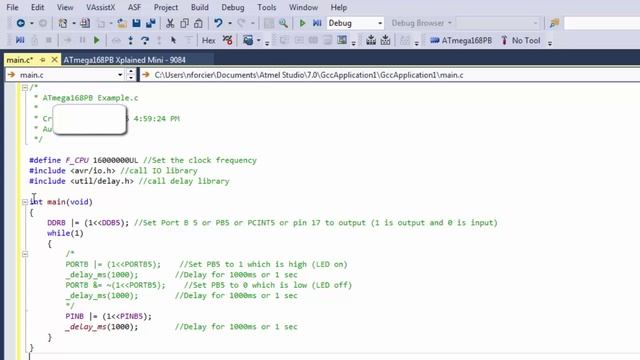Viewport: 640px width, 360px height.
Task: Click the green Continue arrow in debug toolbar
Action: 97,40
